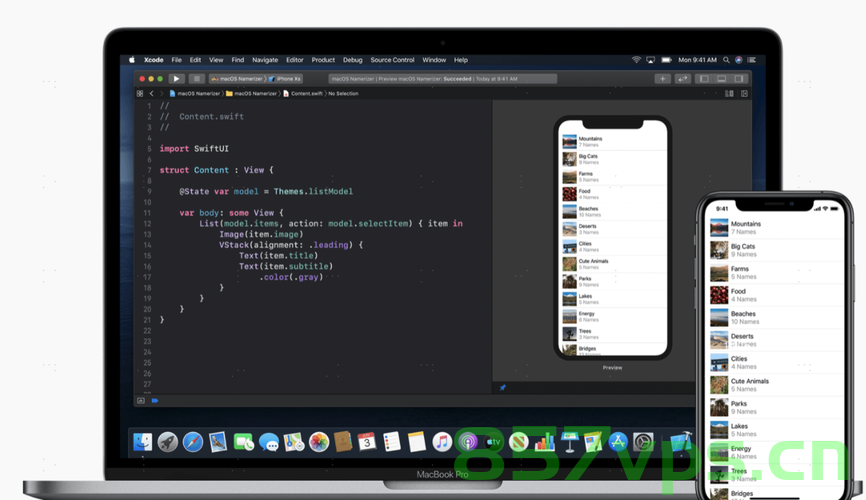866x500 pixels.
Task: Open the Source Control menu
Action: [392, 60]
